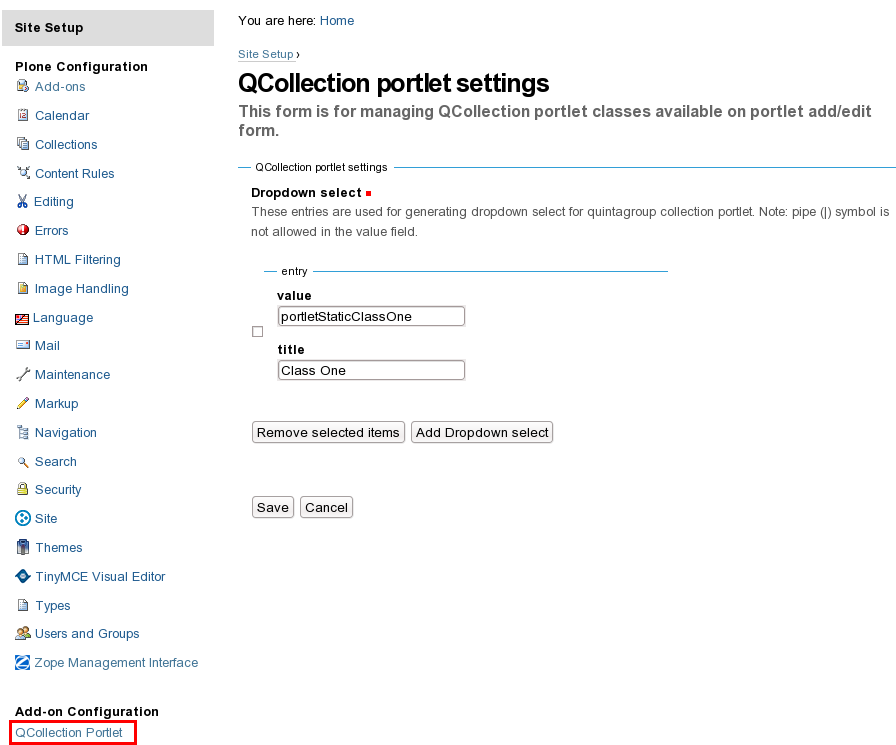
Task: Focus the value text field
Action: (371, 317)
